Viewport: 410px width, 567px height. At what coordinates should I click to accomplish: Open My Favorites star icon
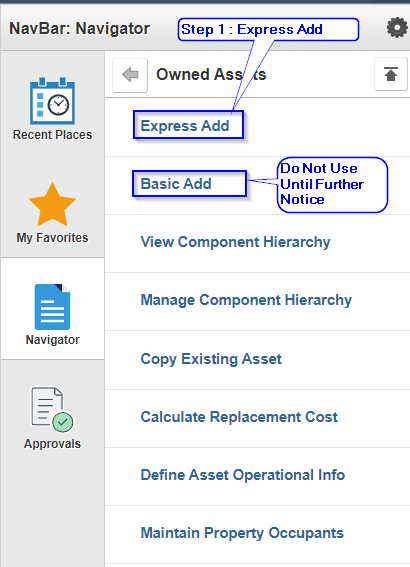coord(52,204)
